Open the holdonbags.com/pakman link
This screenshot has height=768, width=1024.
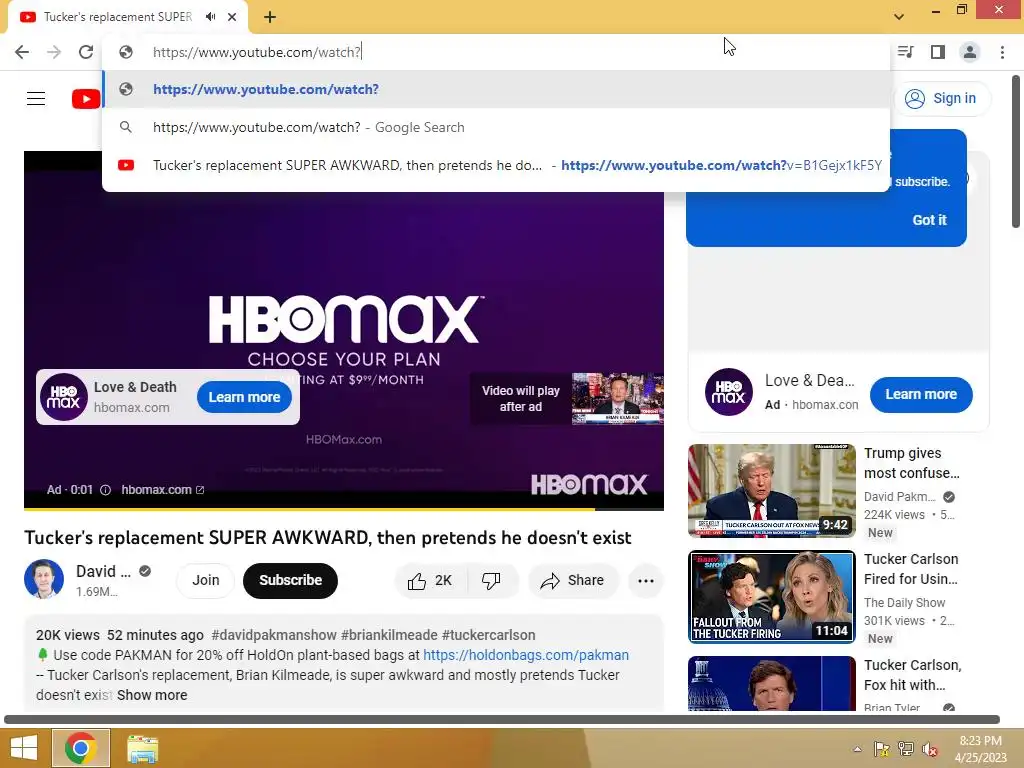point(526,655)
